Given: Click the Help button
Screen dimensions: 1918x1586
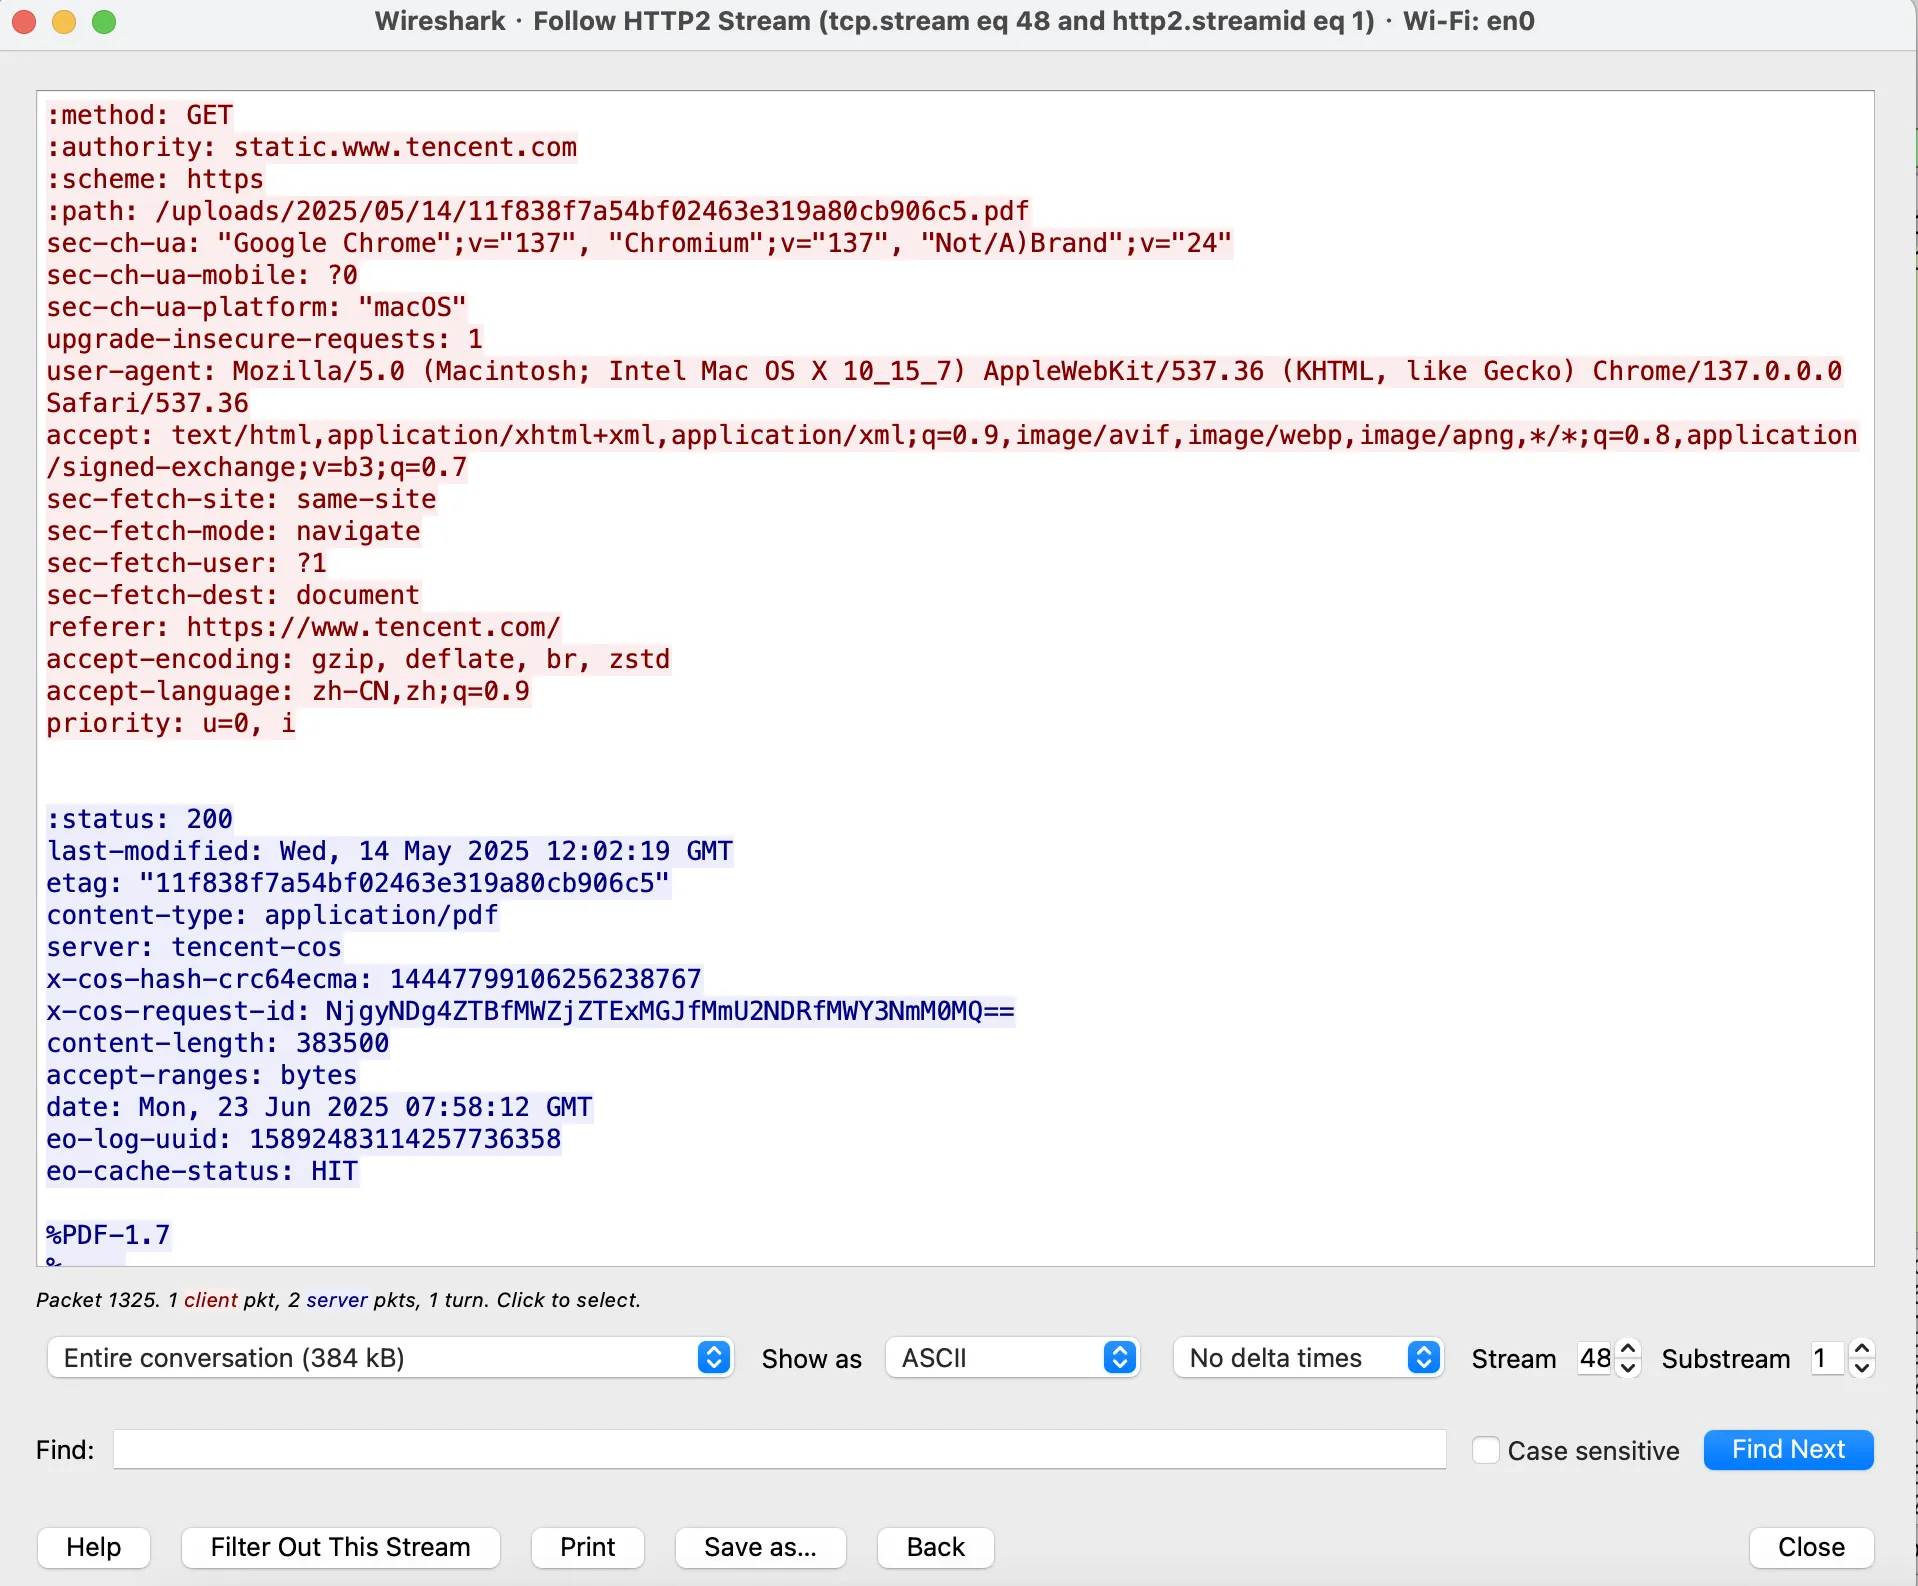Looking at the screenshot, I should (x=94, y=1547).
